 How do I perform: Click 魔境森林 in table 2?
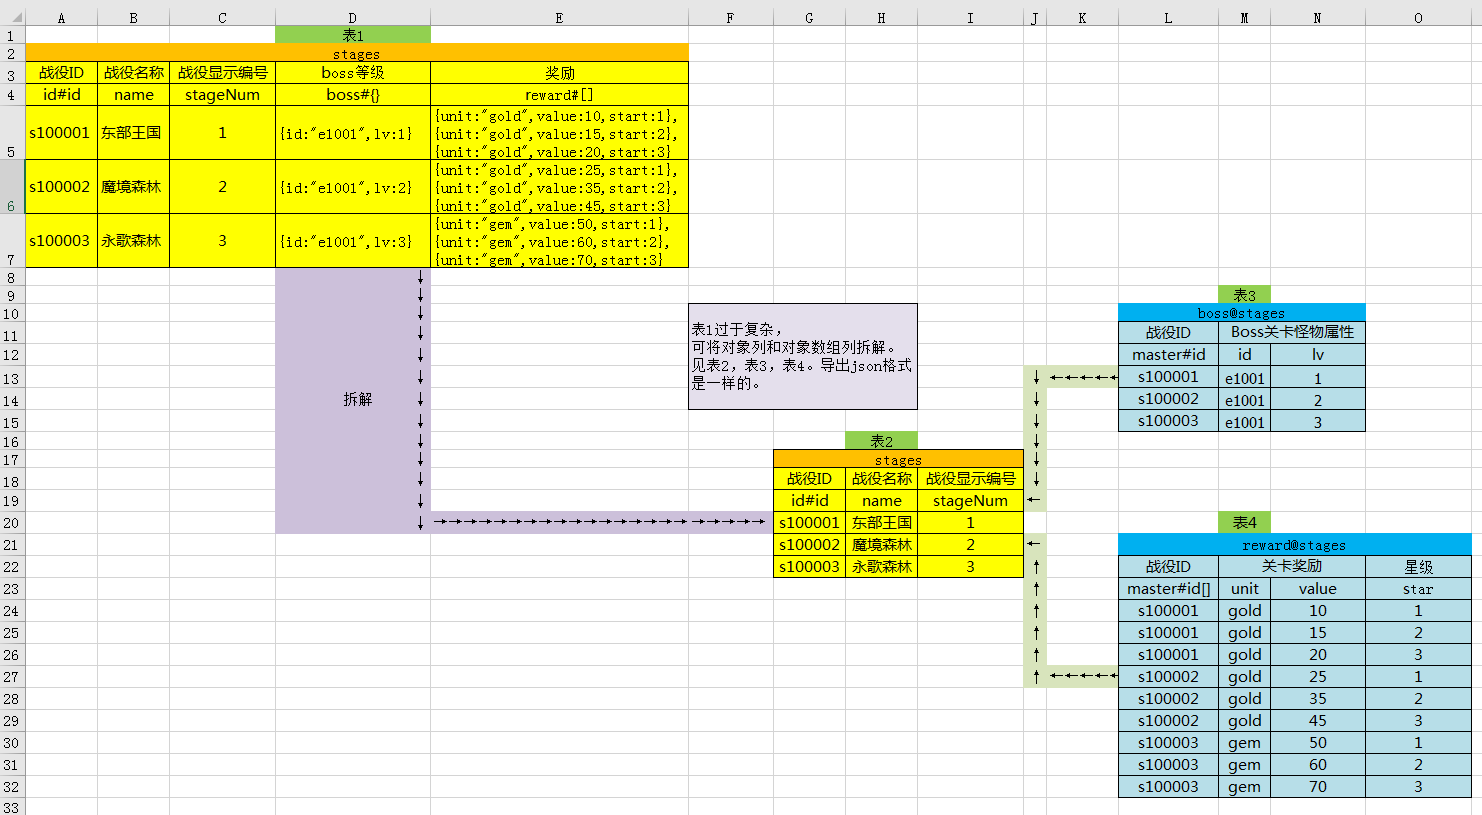[881, 544]
